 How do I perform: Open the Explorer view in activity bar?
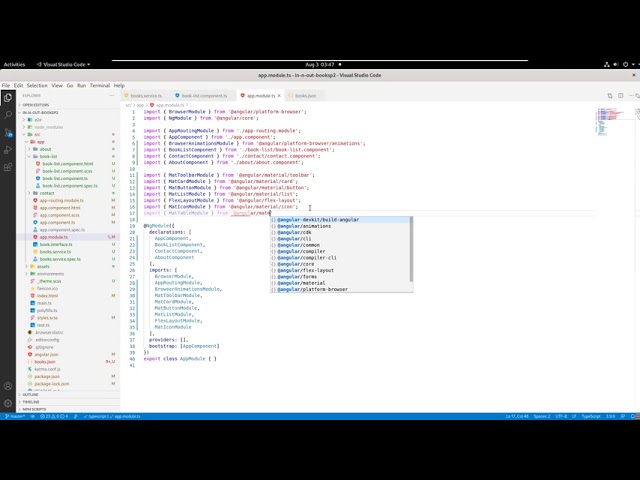click(x=8, y=98)
